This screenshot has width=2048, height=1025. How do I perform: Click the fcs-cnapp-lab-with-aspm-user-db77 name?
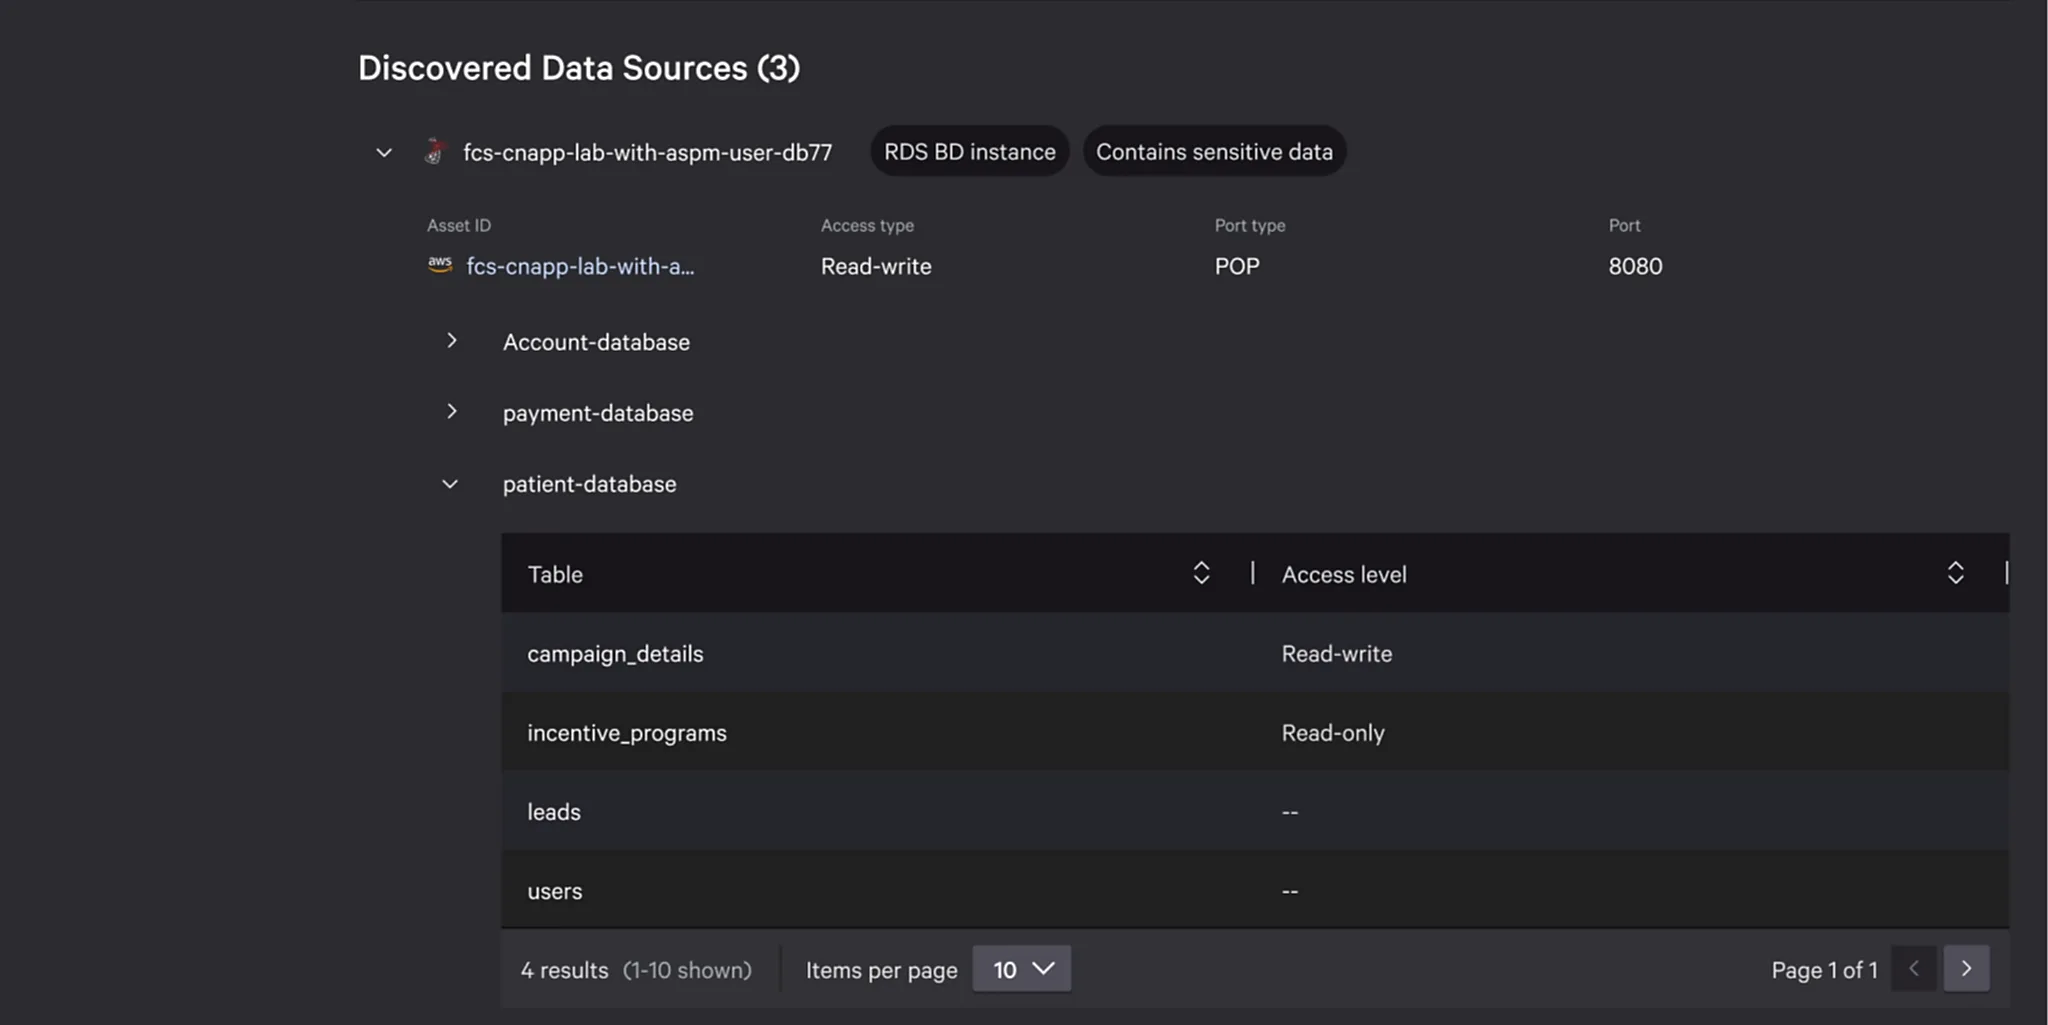647,152
